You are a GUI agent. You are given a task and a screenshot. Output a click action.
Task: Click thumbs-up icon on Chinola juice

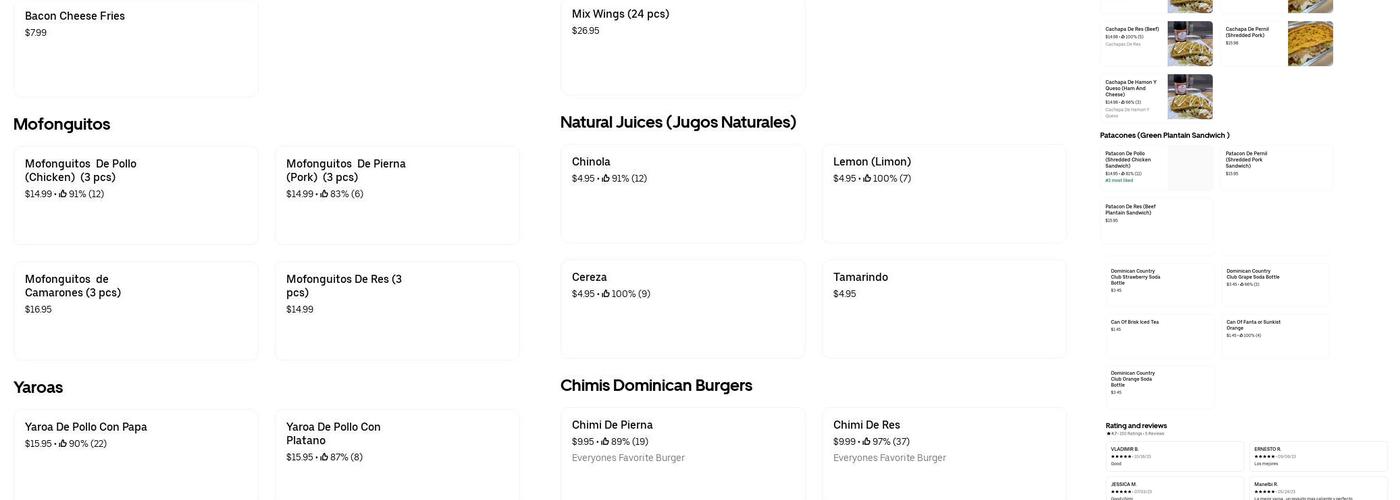click(606, 179)
